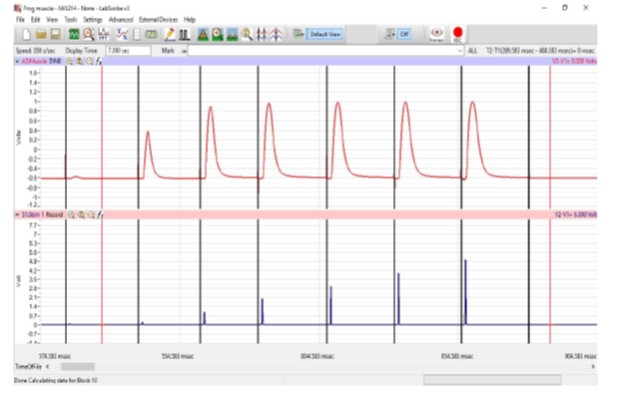This screenshot has height=393, width=620.
Task: Click the Marks pencil icon
Action: click(170, 34)
